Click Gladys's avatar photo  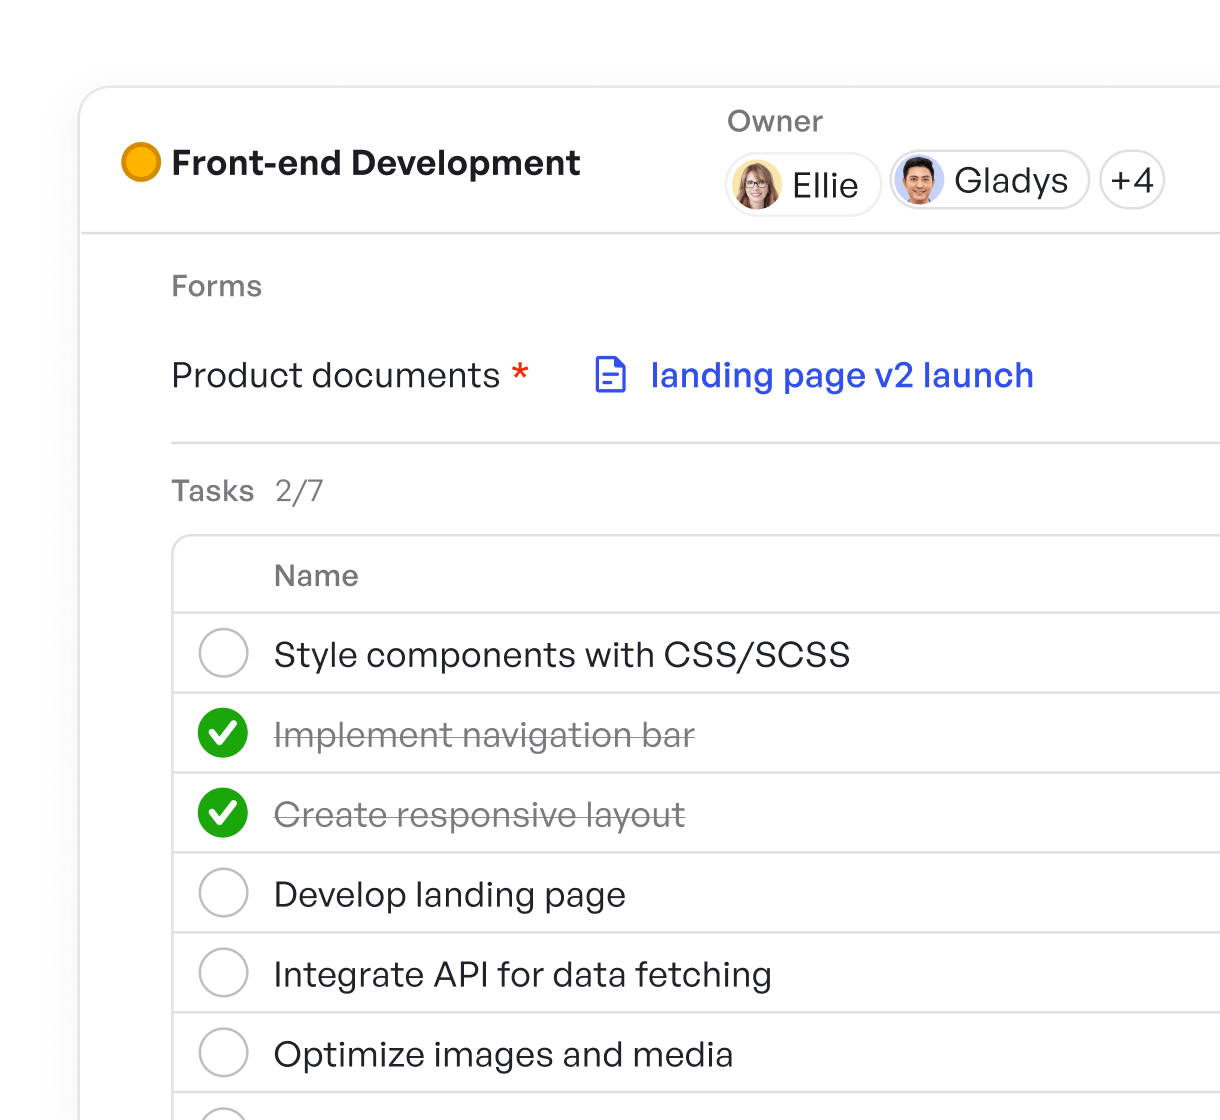coord(919,180)
